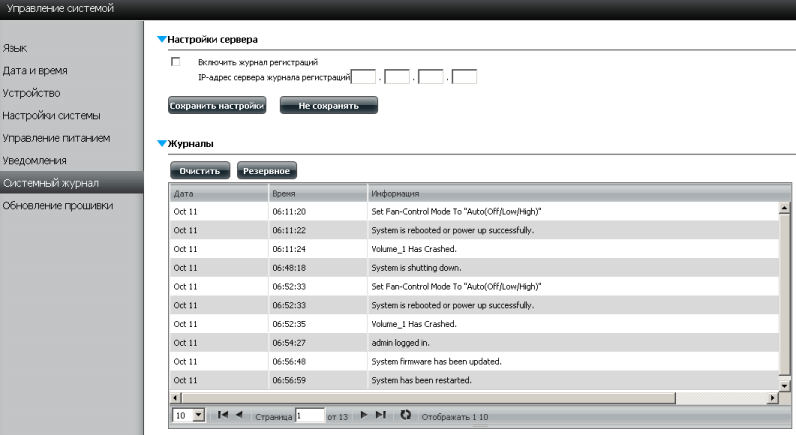The width and height of the screenshot is (796, 435).
Task: Go to next log page arrow
Action: [363, 415]
